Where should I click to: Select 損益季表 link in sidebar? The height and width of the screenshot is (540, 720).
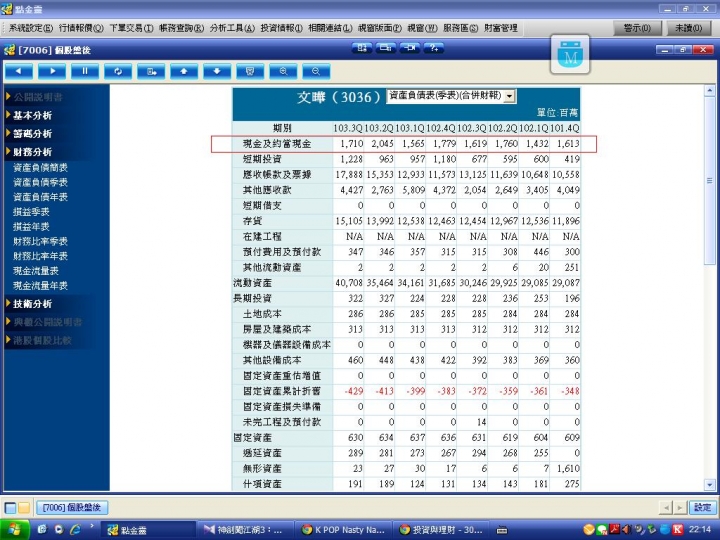coord(31,212)
